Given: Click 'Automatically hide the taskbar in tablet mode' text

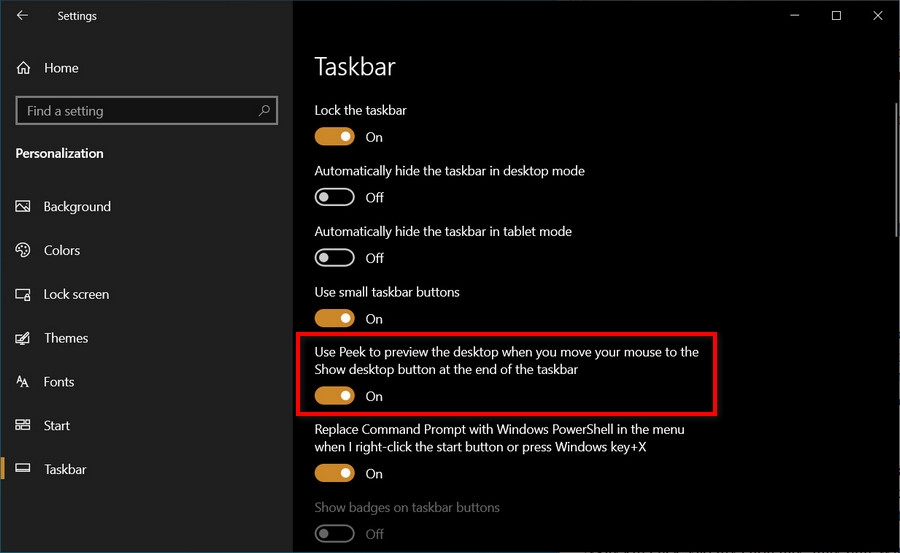Looking at the screenshot, I should coord(443,231).
